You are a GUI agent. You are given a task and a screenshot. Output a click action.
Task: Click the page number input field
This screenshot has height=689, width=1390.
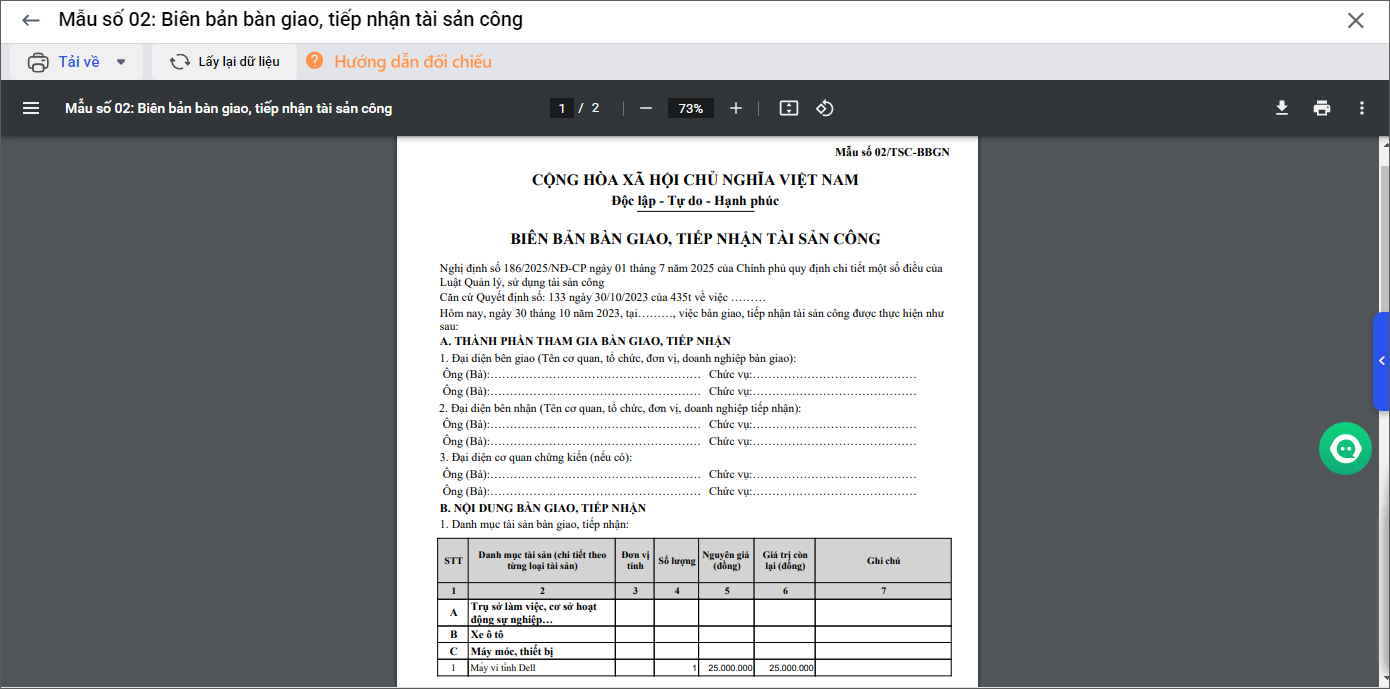coord(562,108)
